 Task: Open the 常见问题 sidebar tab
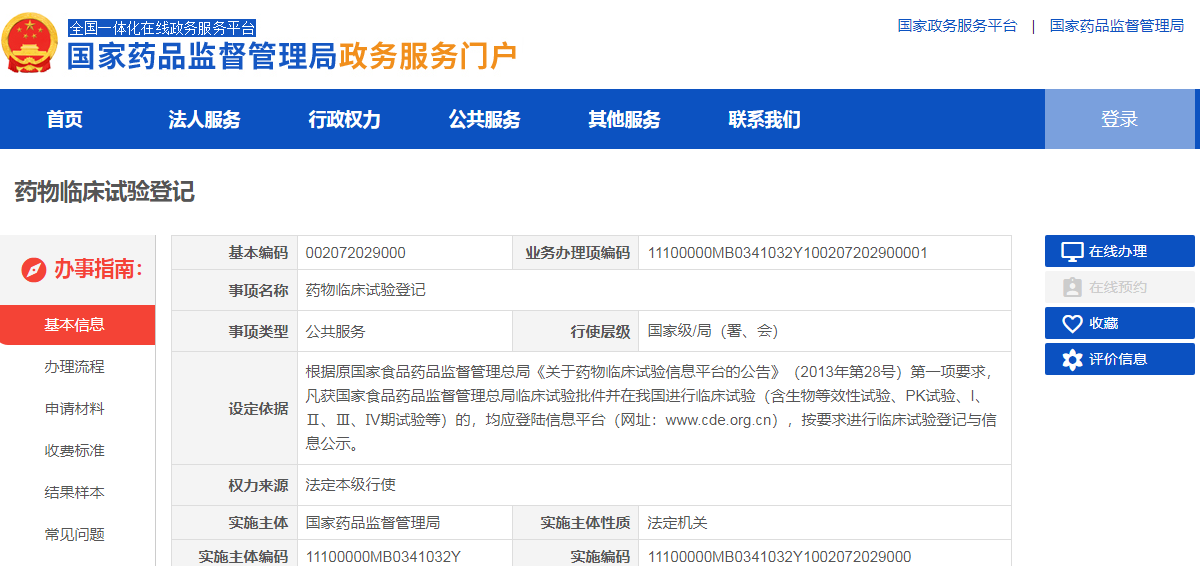click(x=75, y=535)
